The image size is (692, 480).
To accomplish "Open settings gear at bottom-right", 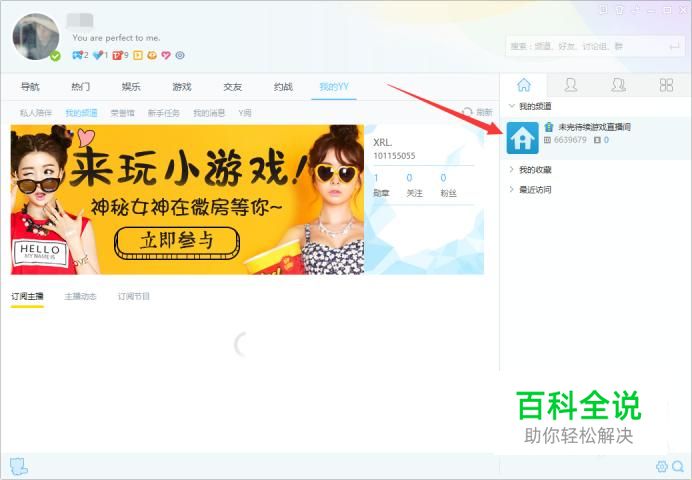I will 662,466.
